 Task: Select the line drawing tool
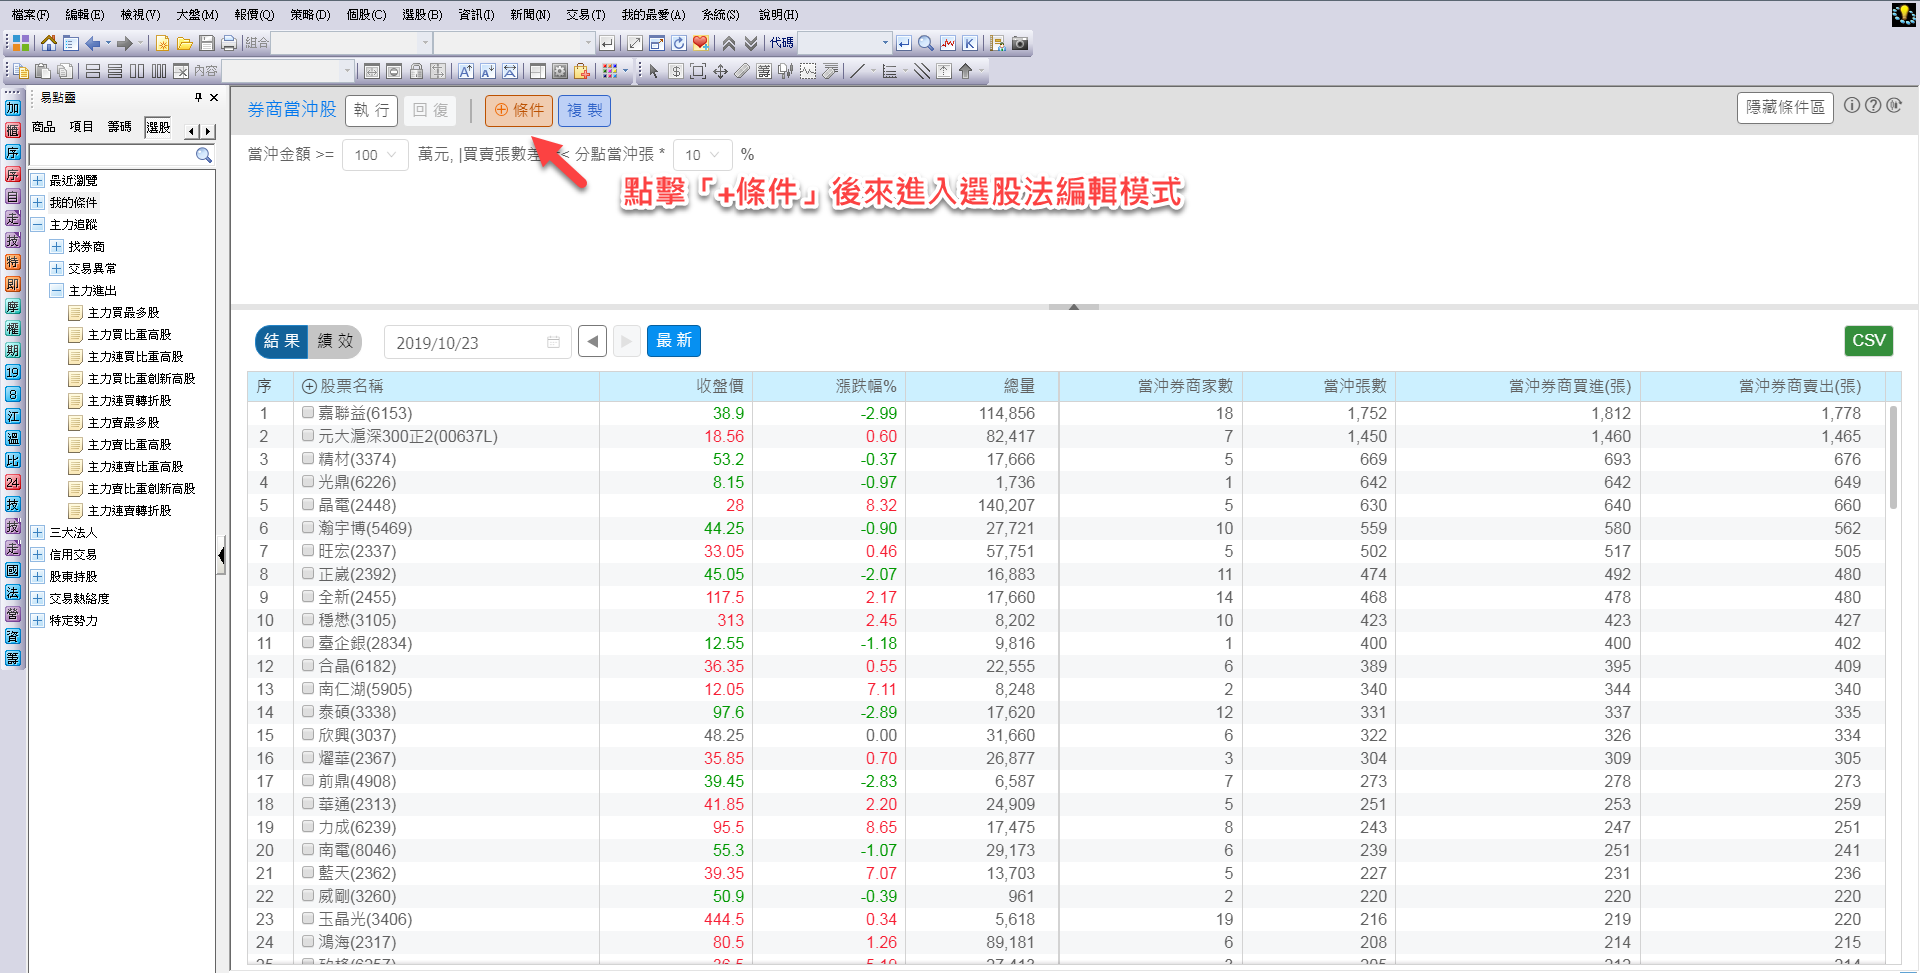(x=857, y=71)
